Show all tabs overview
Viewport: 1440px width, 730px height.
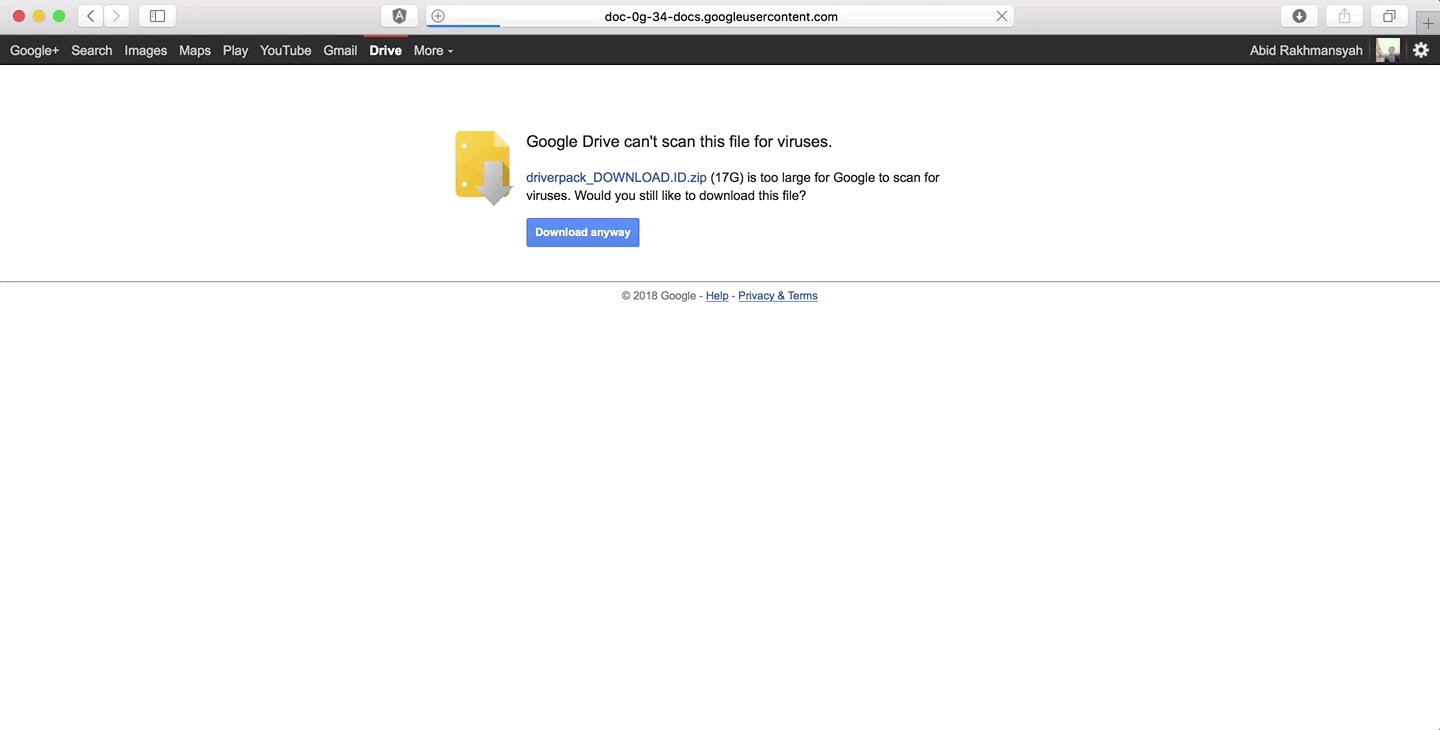pyautogui.click(x=1389, y=16)
